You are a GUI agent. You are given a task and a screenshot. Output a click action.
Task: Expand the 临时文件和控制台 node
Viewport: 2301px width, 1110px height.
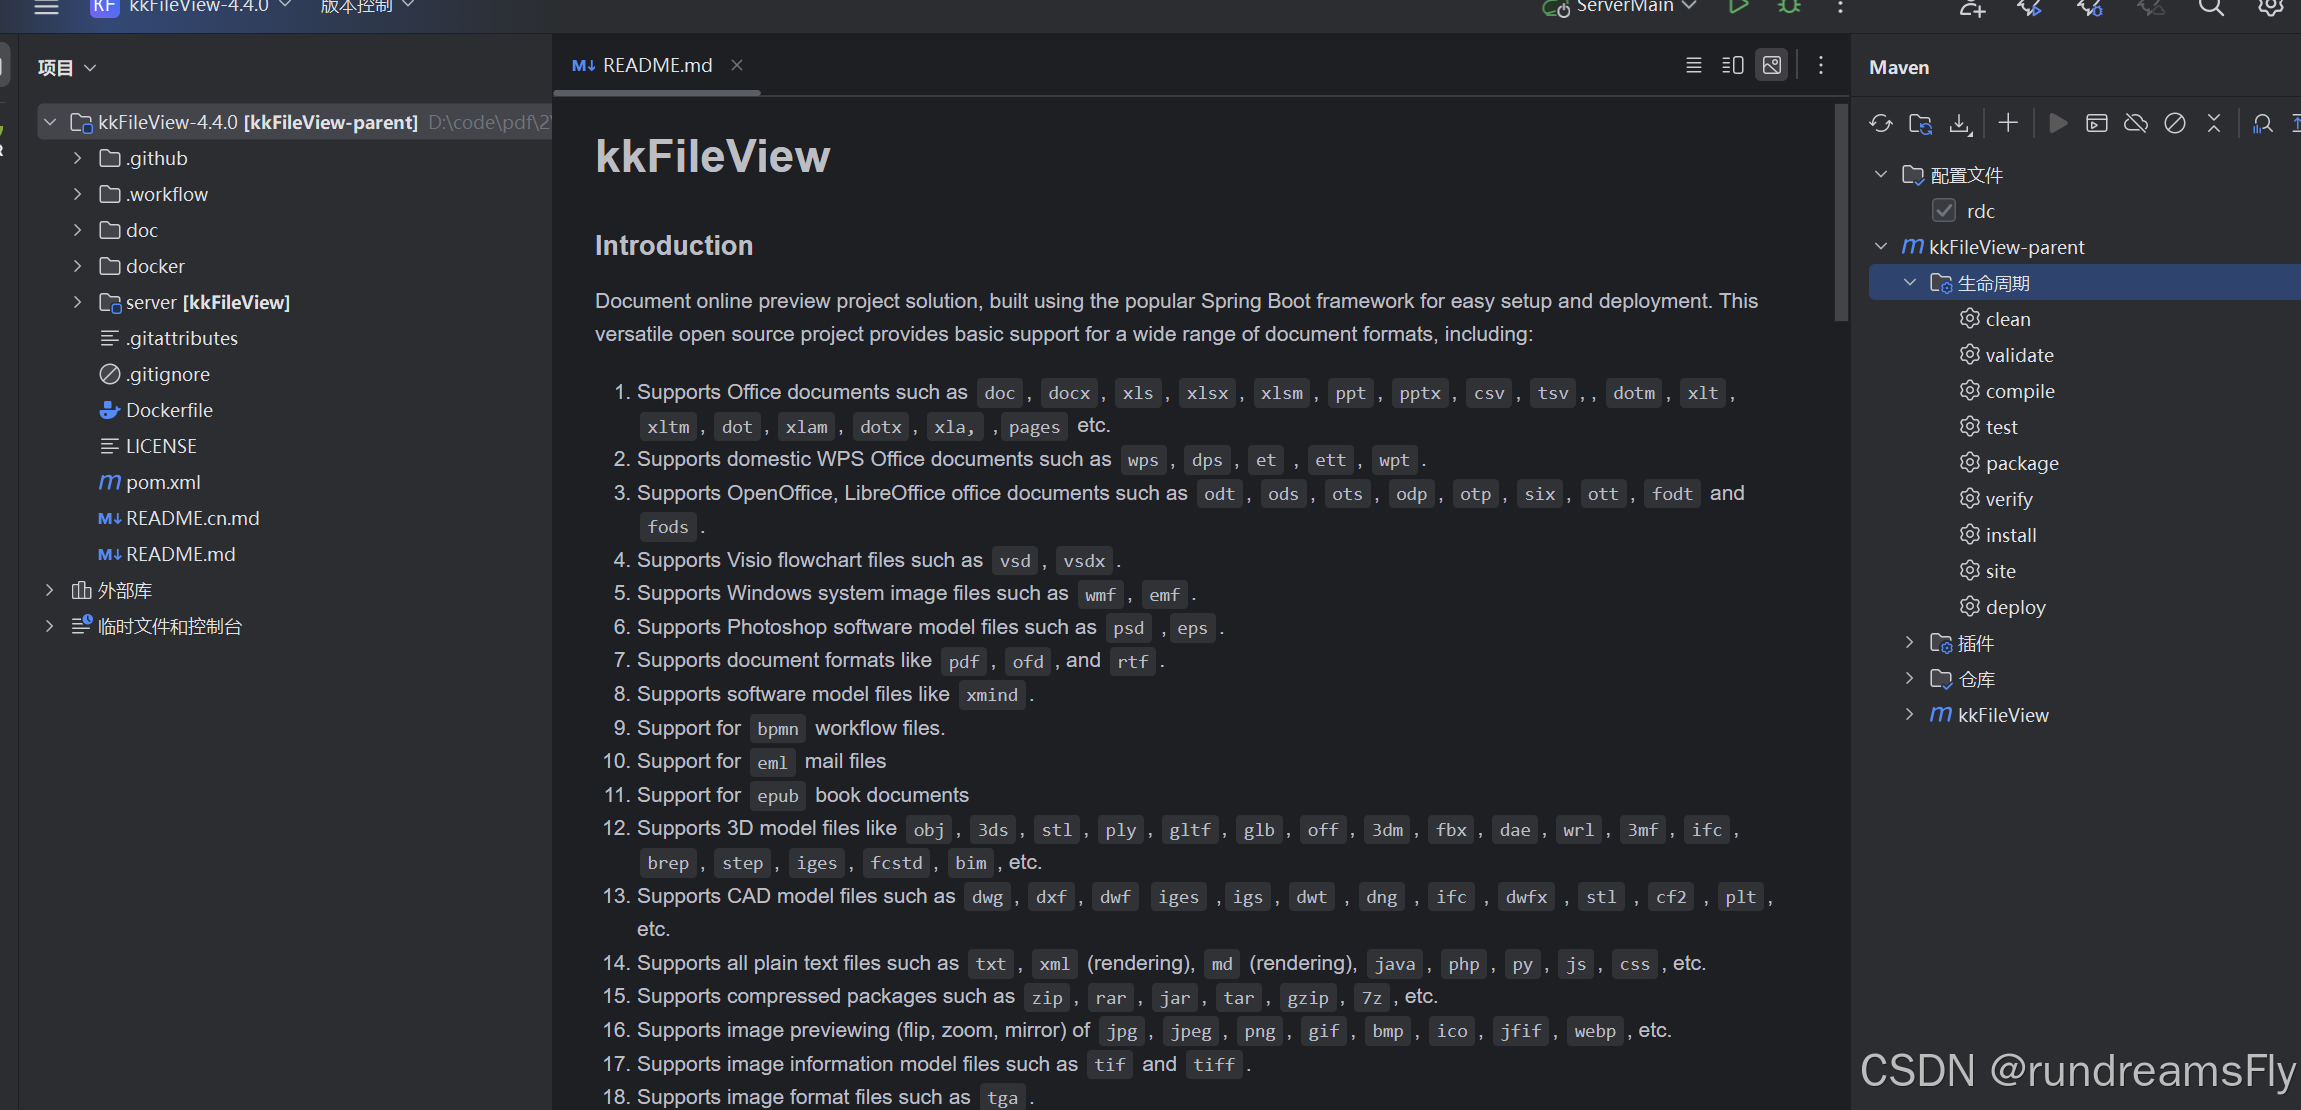49,626
